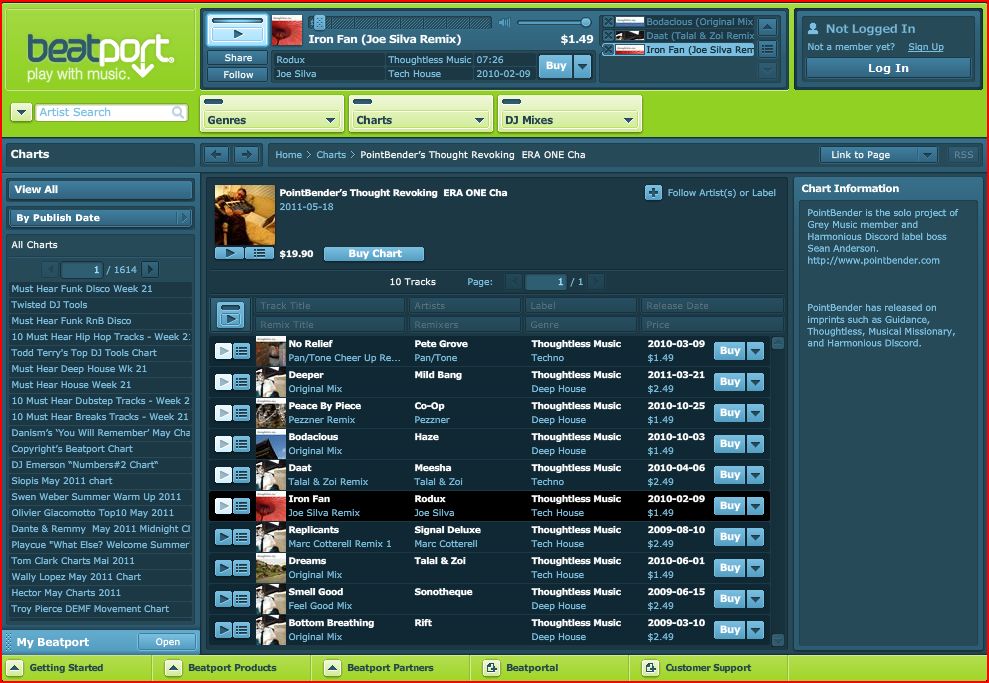The image size is (989, 683).
Task: Play the Replicants track
Action: [223, 537]
